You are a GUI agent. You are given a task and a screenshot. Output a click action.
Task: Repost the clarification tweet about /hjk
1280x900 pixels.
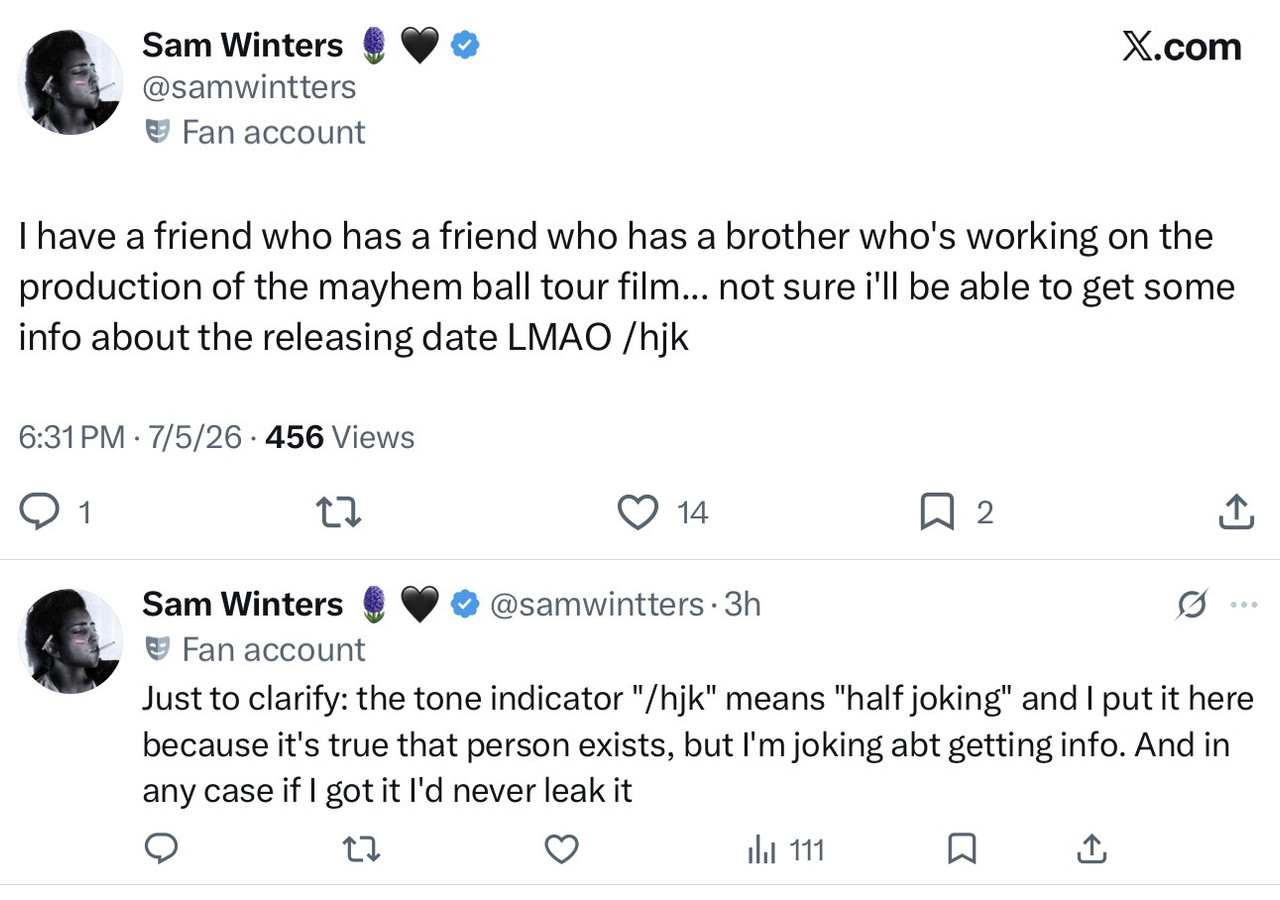click(x=361, y=850)
